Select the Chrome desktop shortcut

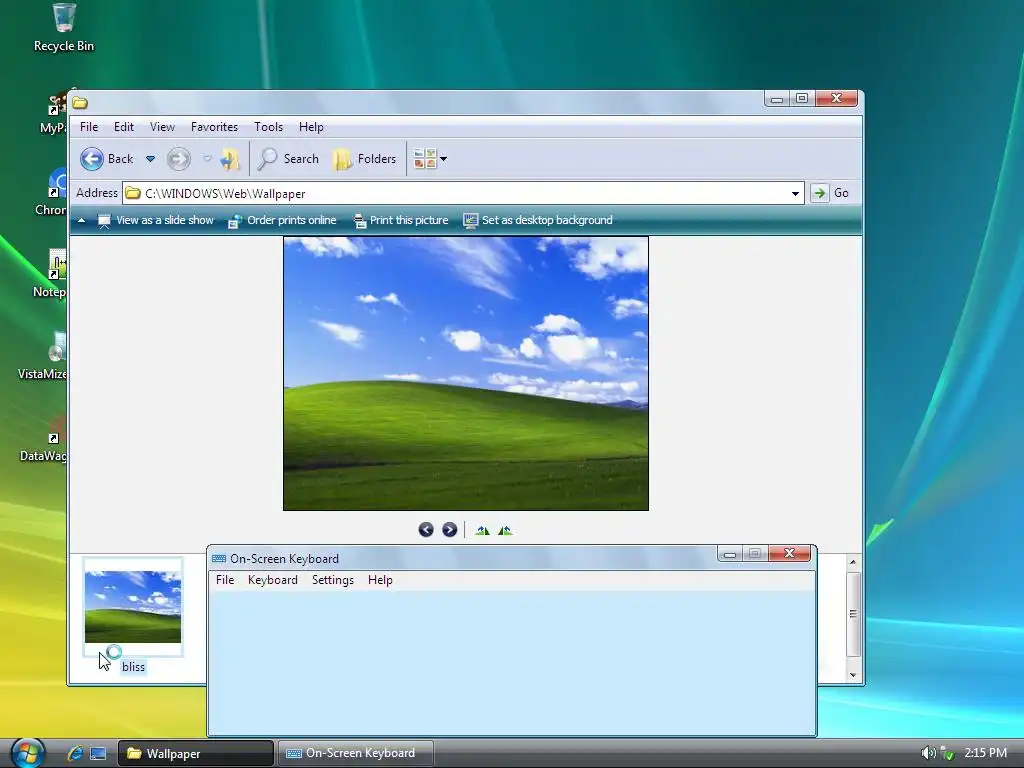click(51, 192)
